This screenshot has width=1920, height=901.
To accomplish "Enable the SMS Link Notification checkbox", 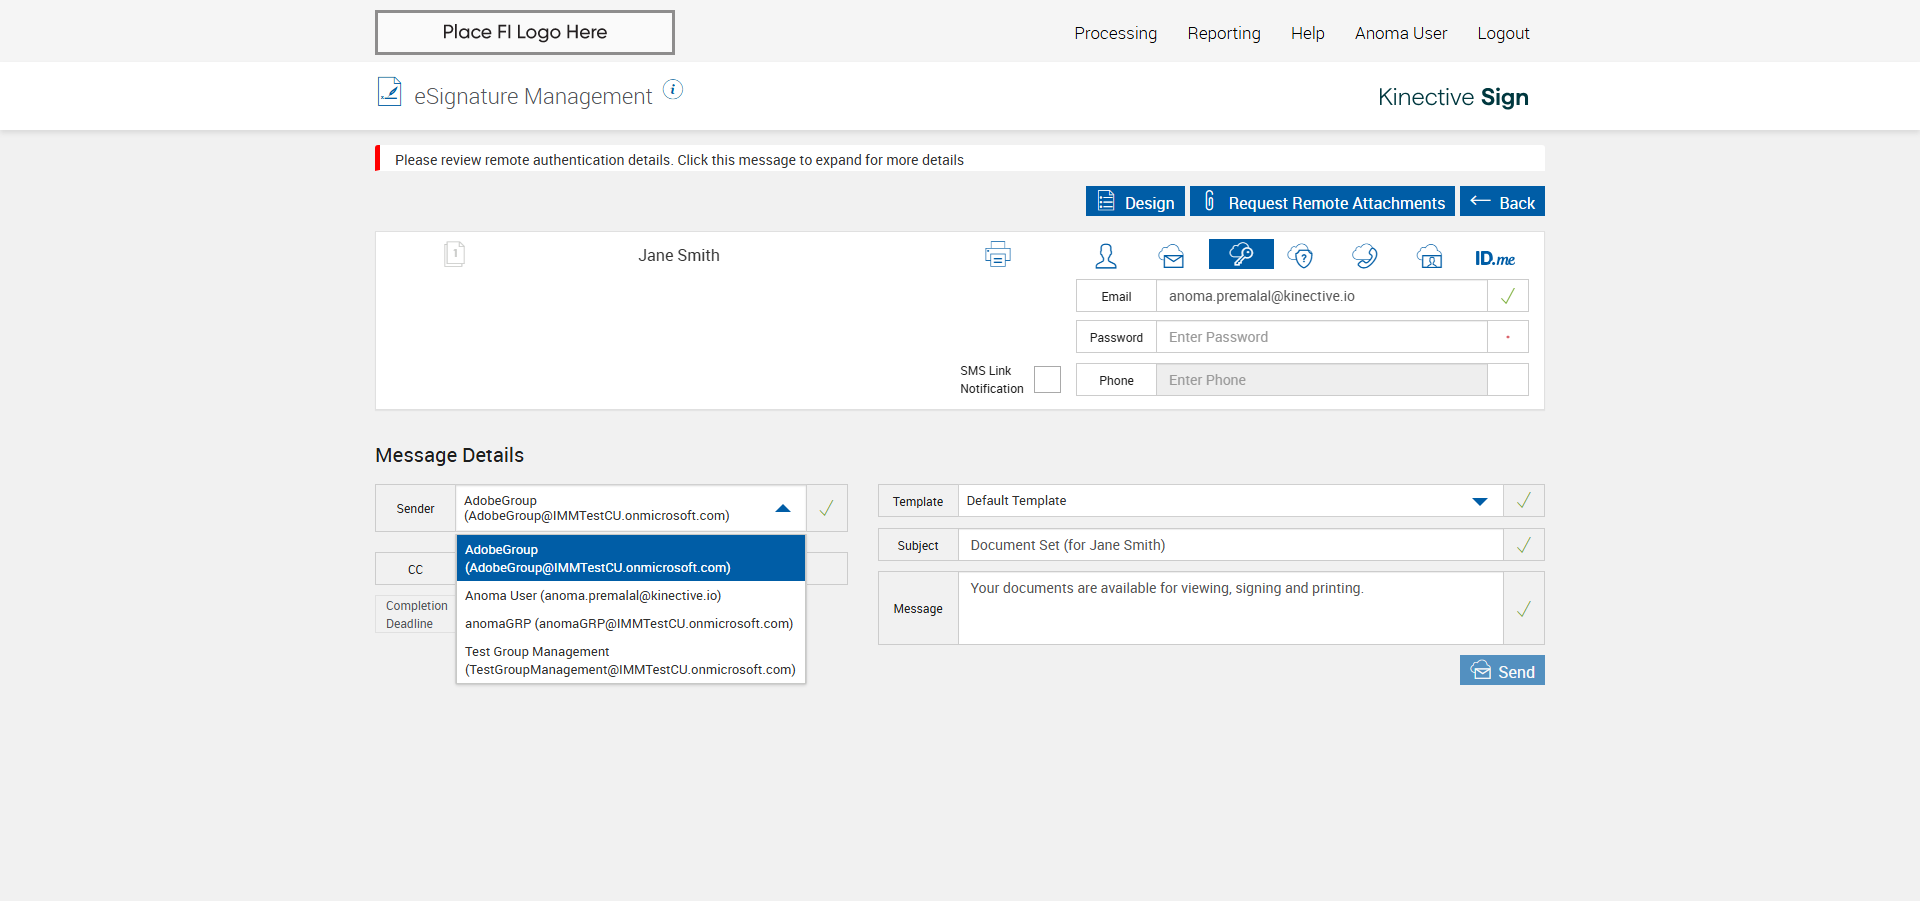I will (x=1047, y=380).
